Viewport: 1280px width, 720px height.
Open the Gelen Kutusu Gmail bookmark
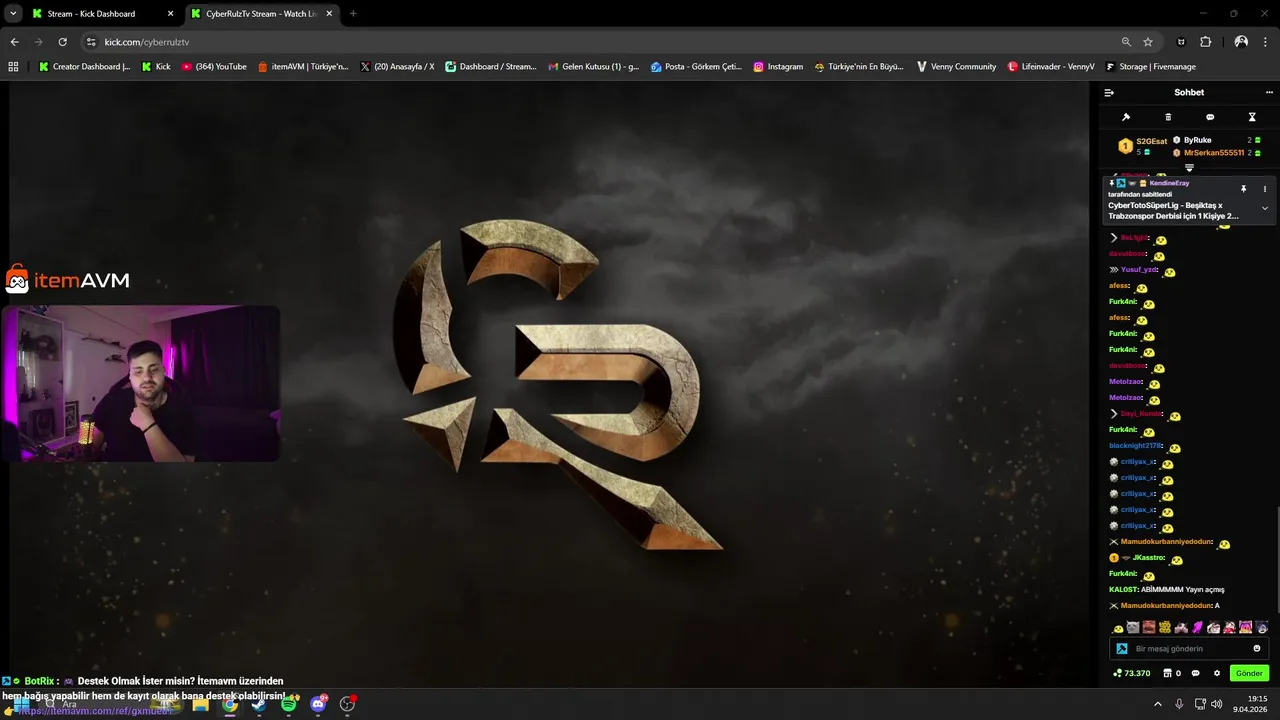pyautogui.click(x=593, y=67)
